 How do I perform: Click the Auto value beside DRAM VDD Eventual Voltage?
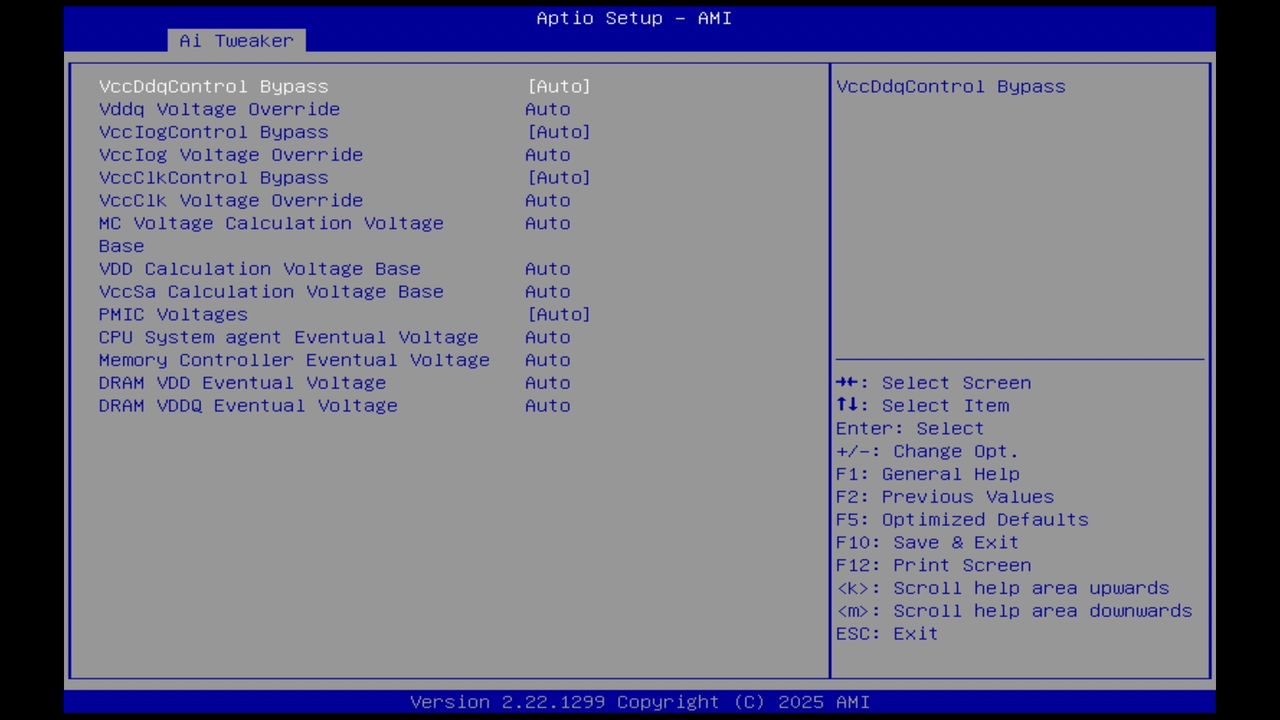point(547,383)
